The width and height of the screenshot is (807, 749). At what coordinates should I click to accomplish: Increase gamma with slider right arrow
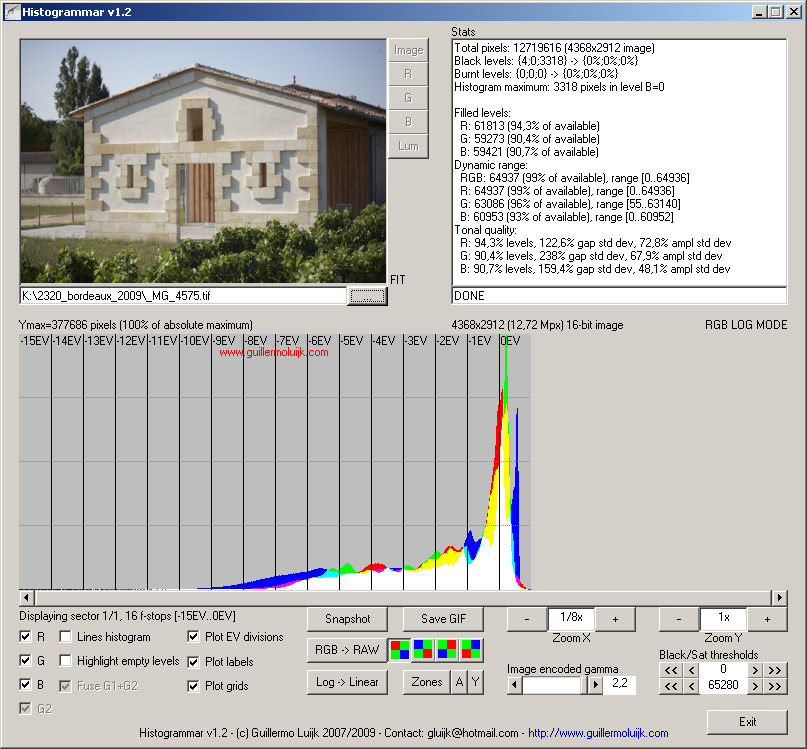[595, 685]
